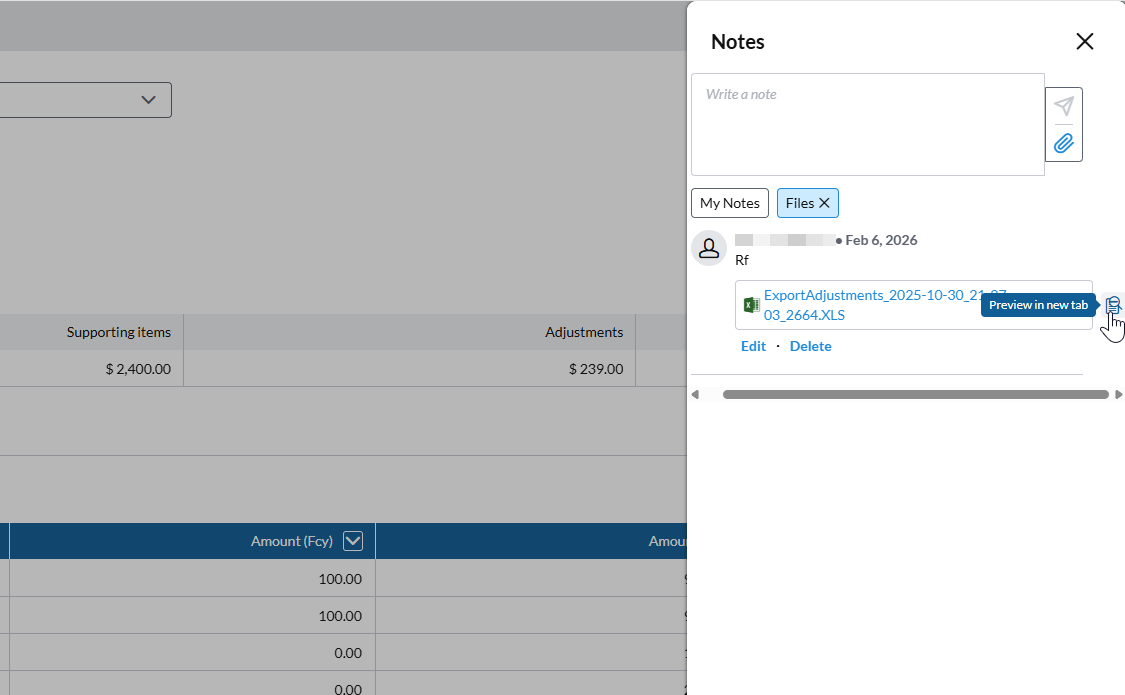Click the Delete link under the note

[x=810, y=346]
